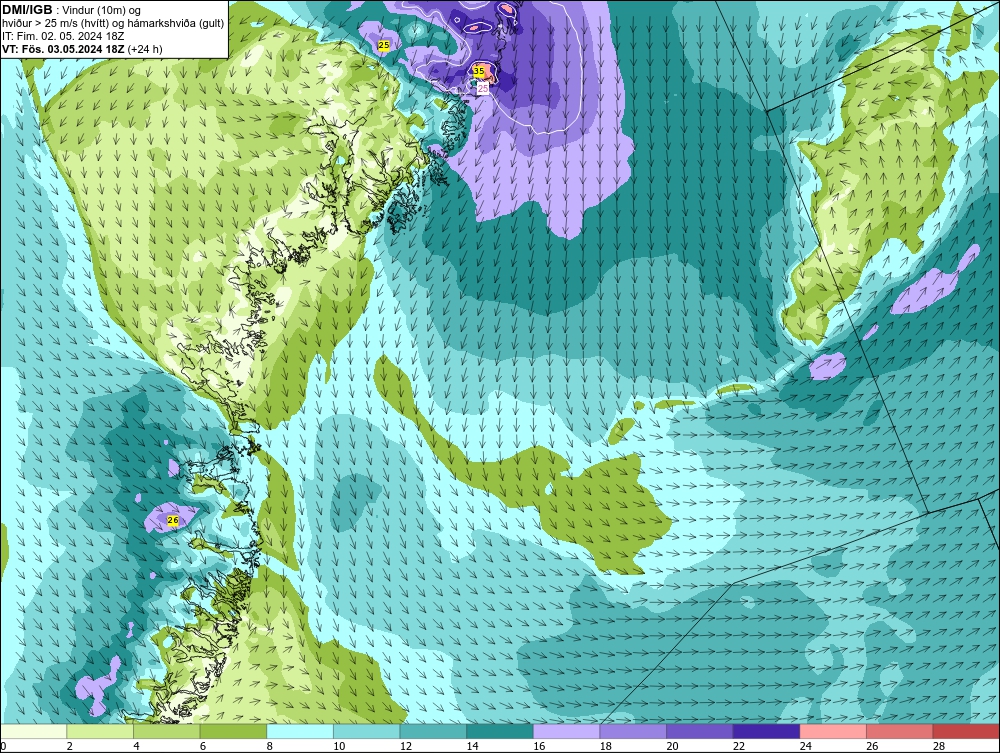
Task: Click the teal swatch between 12 and 14
Action: pyautogui.click(x=433, y=731)
